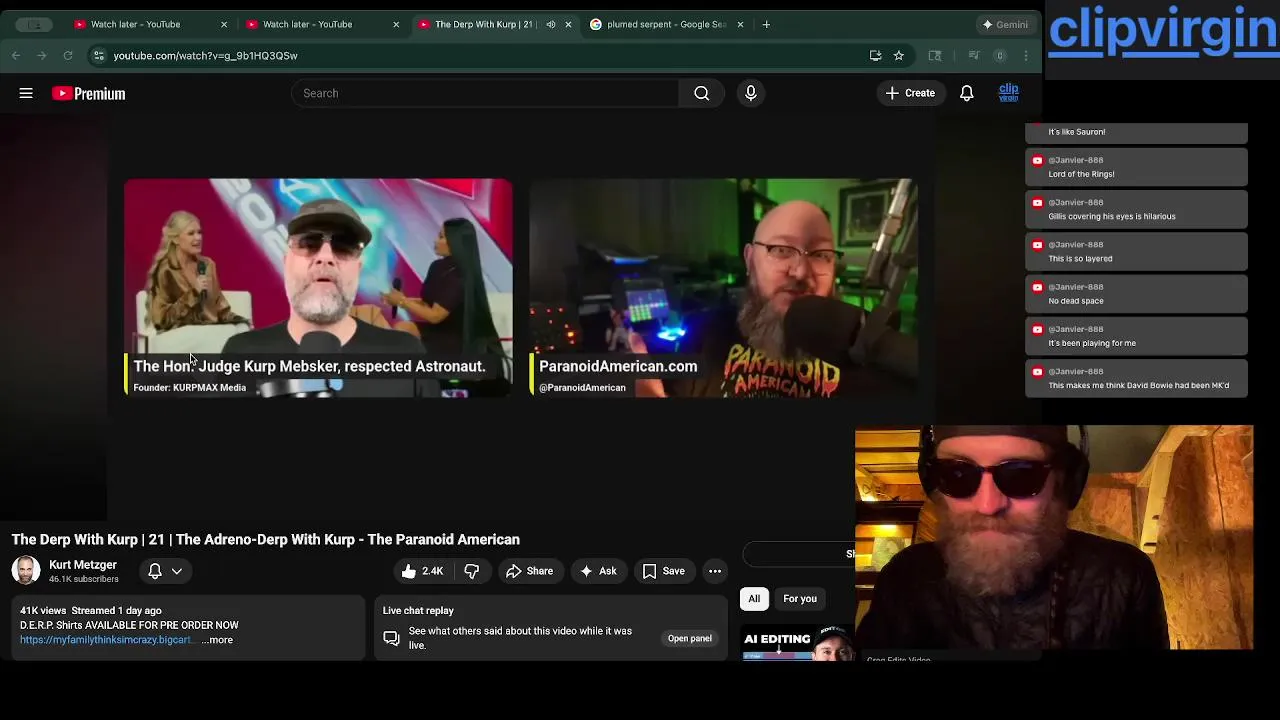Select the All filter chip
This screenshot has width=1280, height=720.
tap(754, 599)
